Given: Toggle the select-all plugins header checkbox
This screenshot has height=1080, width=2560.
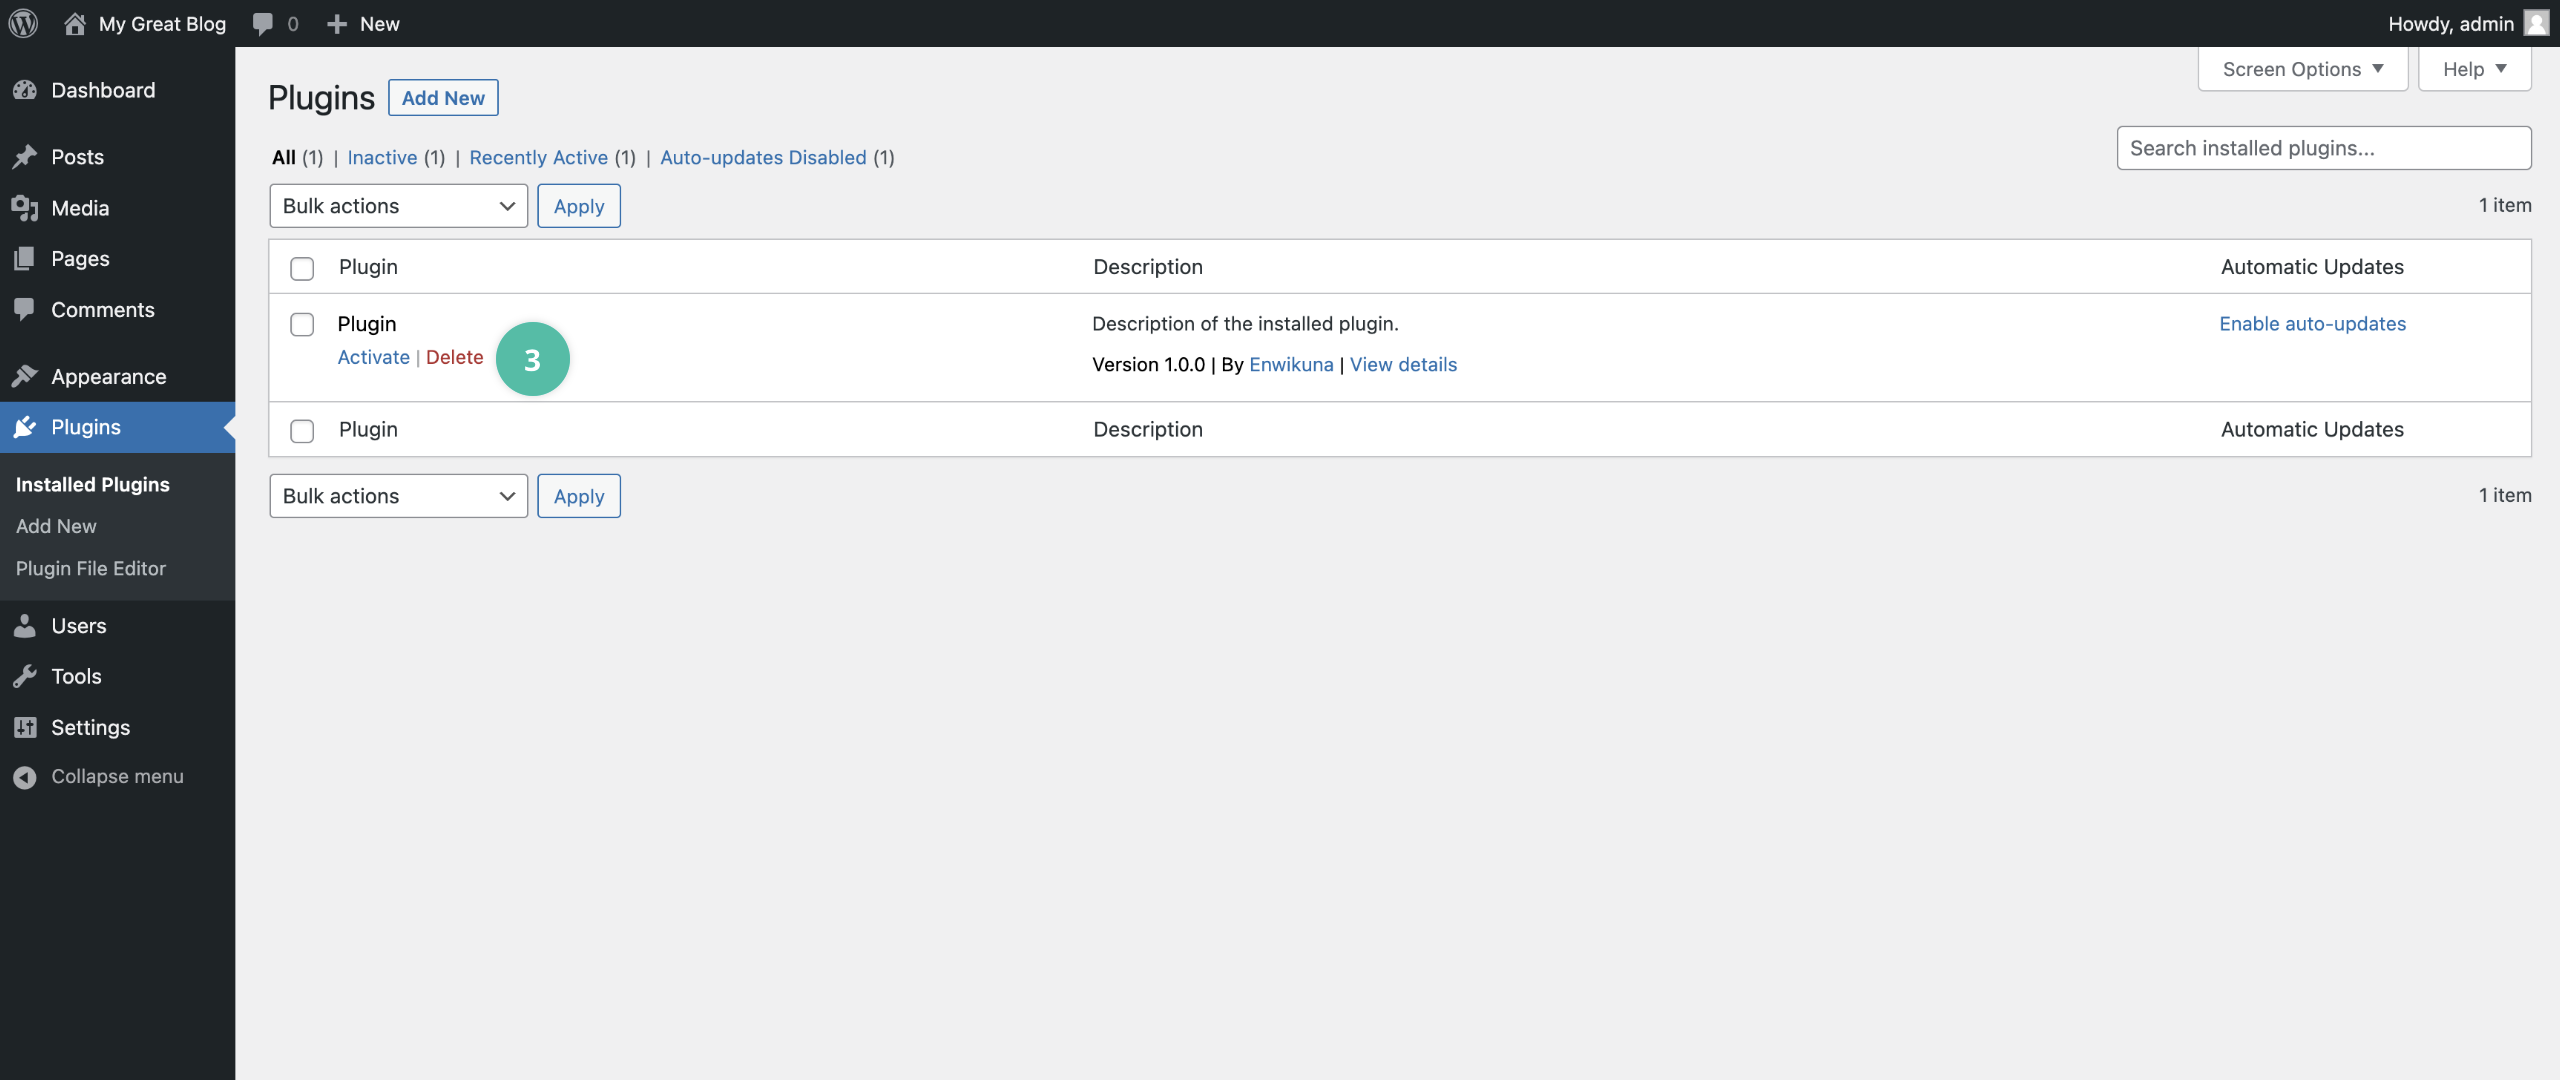Looking at the screenshot, I should 300,266.
